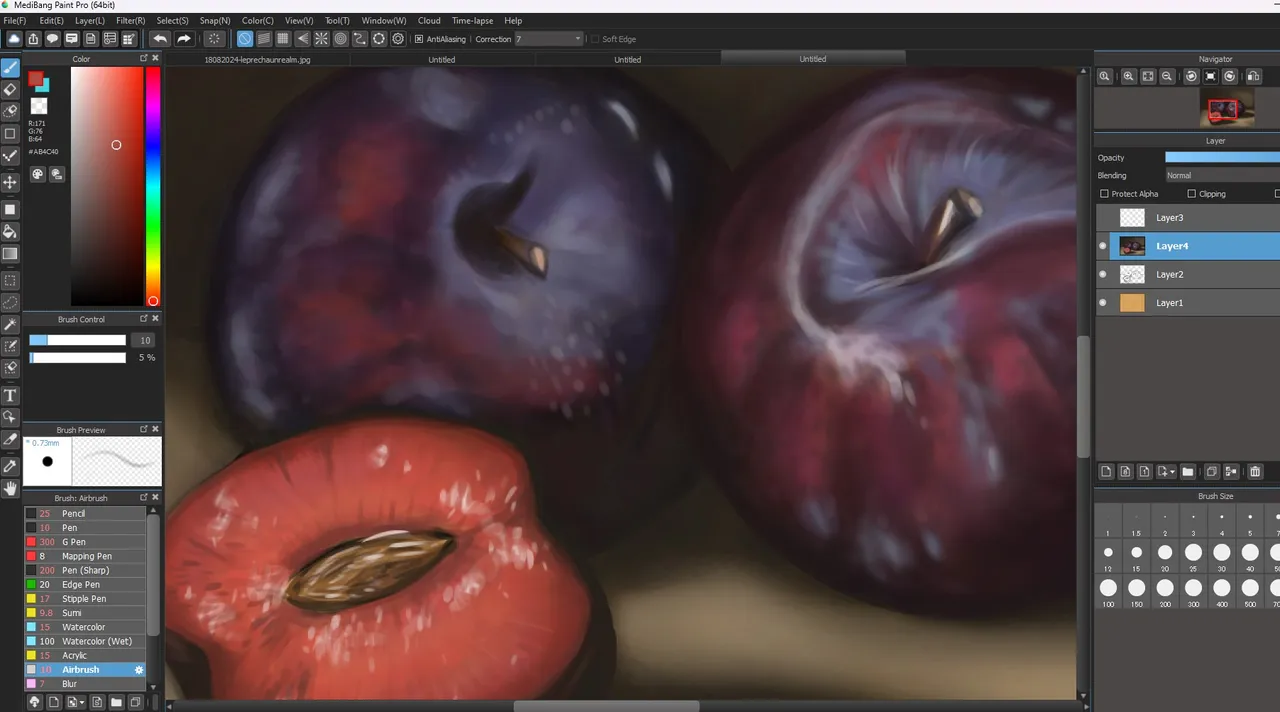Image resolution: width=1280 pixels, height=712 pixels.
Task: Zoom in using Navigator magnifier plus
Action: tap(1128, 76)
